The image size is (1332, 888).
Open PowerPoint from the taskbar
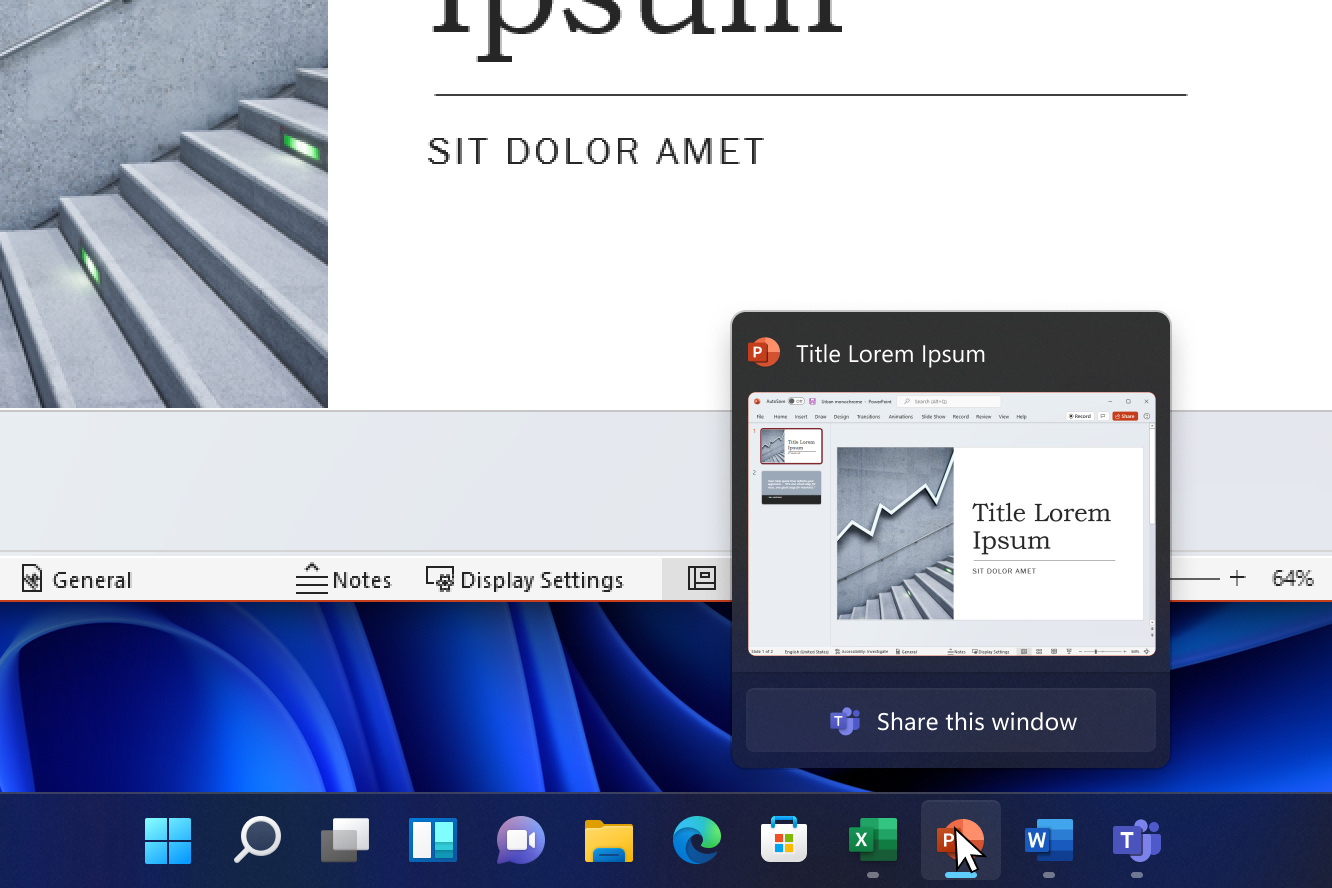click(x=960, y=840)
